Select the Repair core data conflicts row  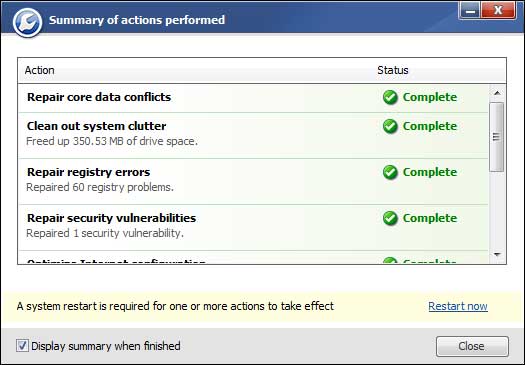(x=253, y=98)
